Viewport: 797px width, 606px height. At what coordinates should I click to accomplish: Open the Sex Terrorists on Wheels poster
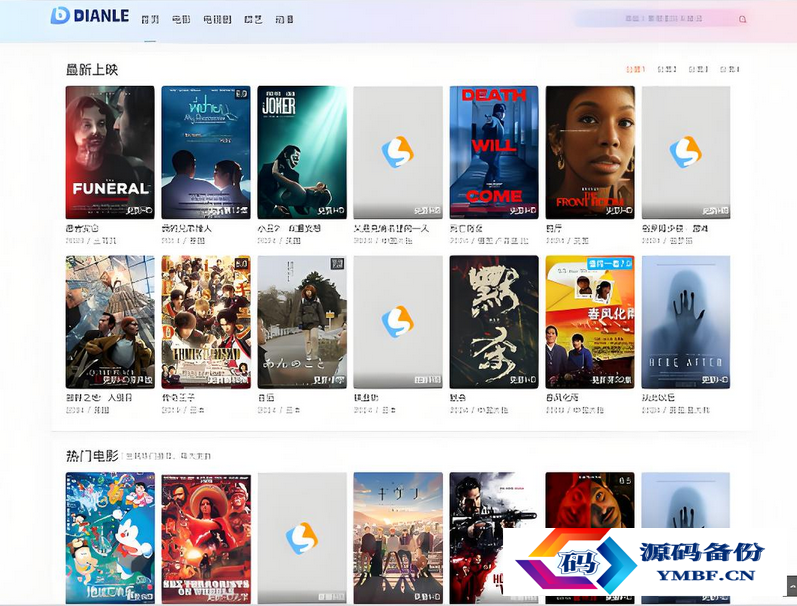[x=206, y=538]
